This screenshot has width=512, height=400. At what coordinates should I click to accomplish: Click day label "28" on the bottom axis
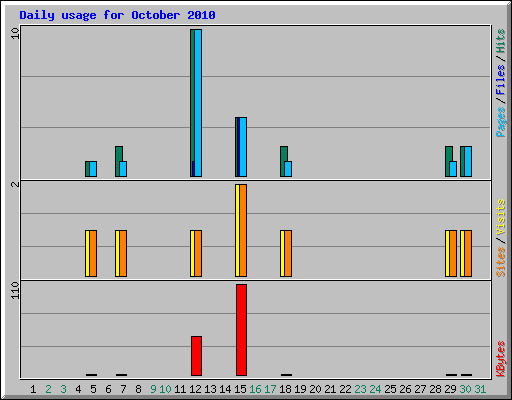[435, 389]
